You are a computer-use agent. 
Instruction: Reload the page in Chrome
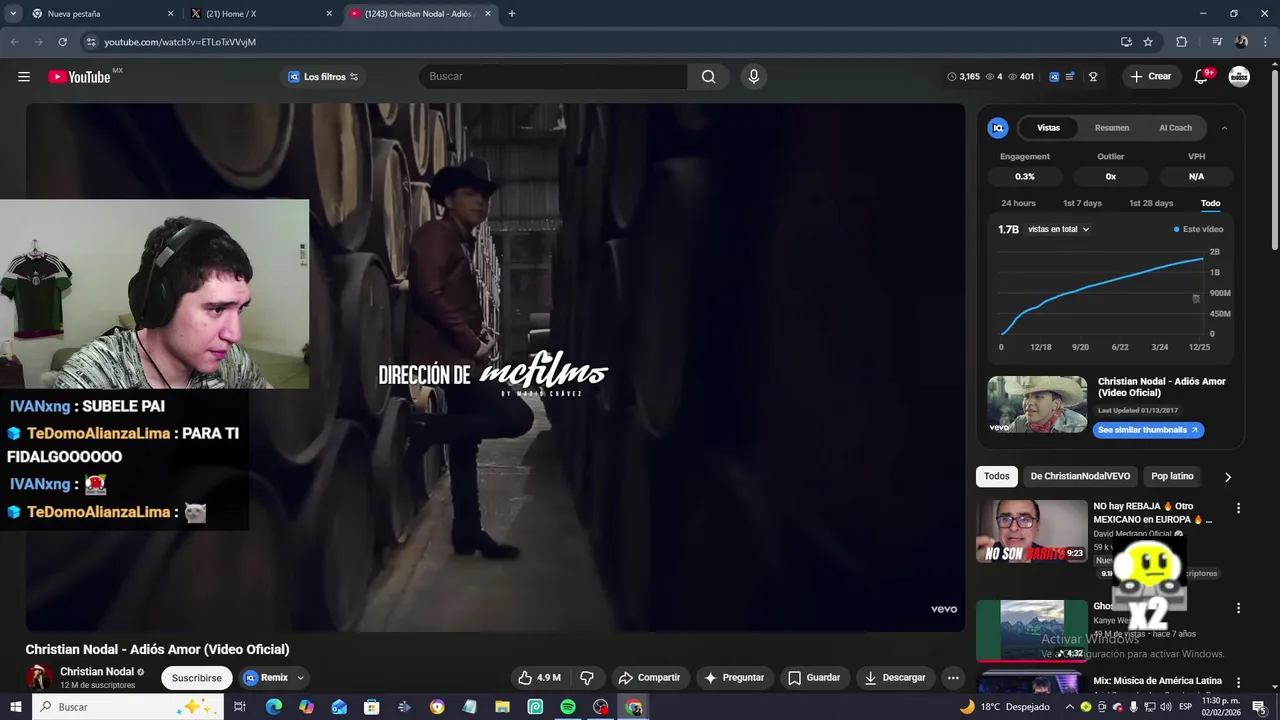click(63, 42)
